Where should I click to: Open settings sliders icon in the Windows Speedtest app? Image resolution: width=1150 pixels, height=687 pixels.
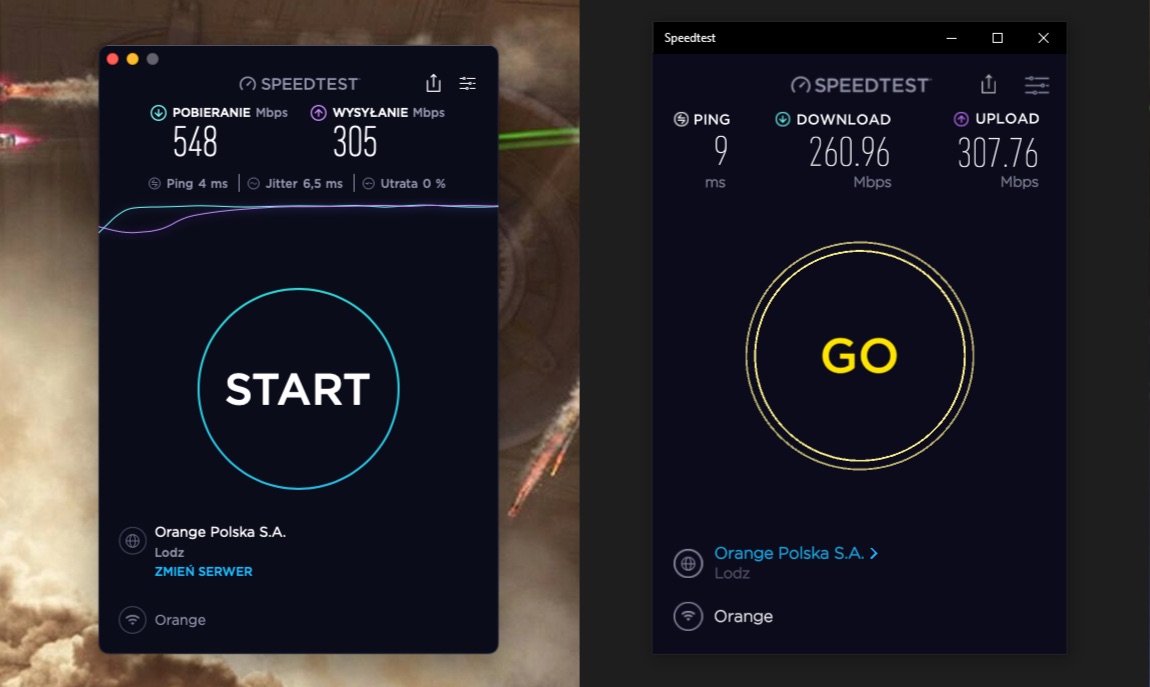point(1036,85)
